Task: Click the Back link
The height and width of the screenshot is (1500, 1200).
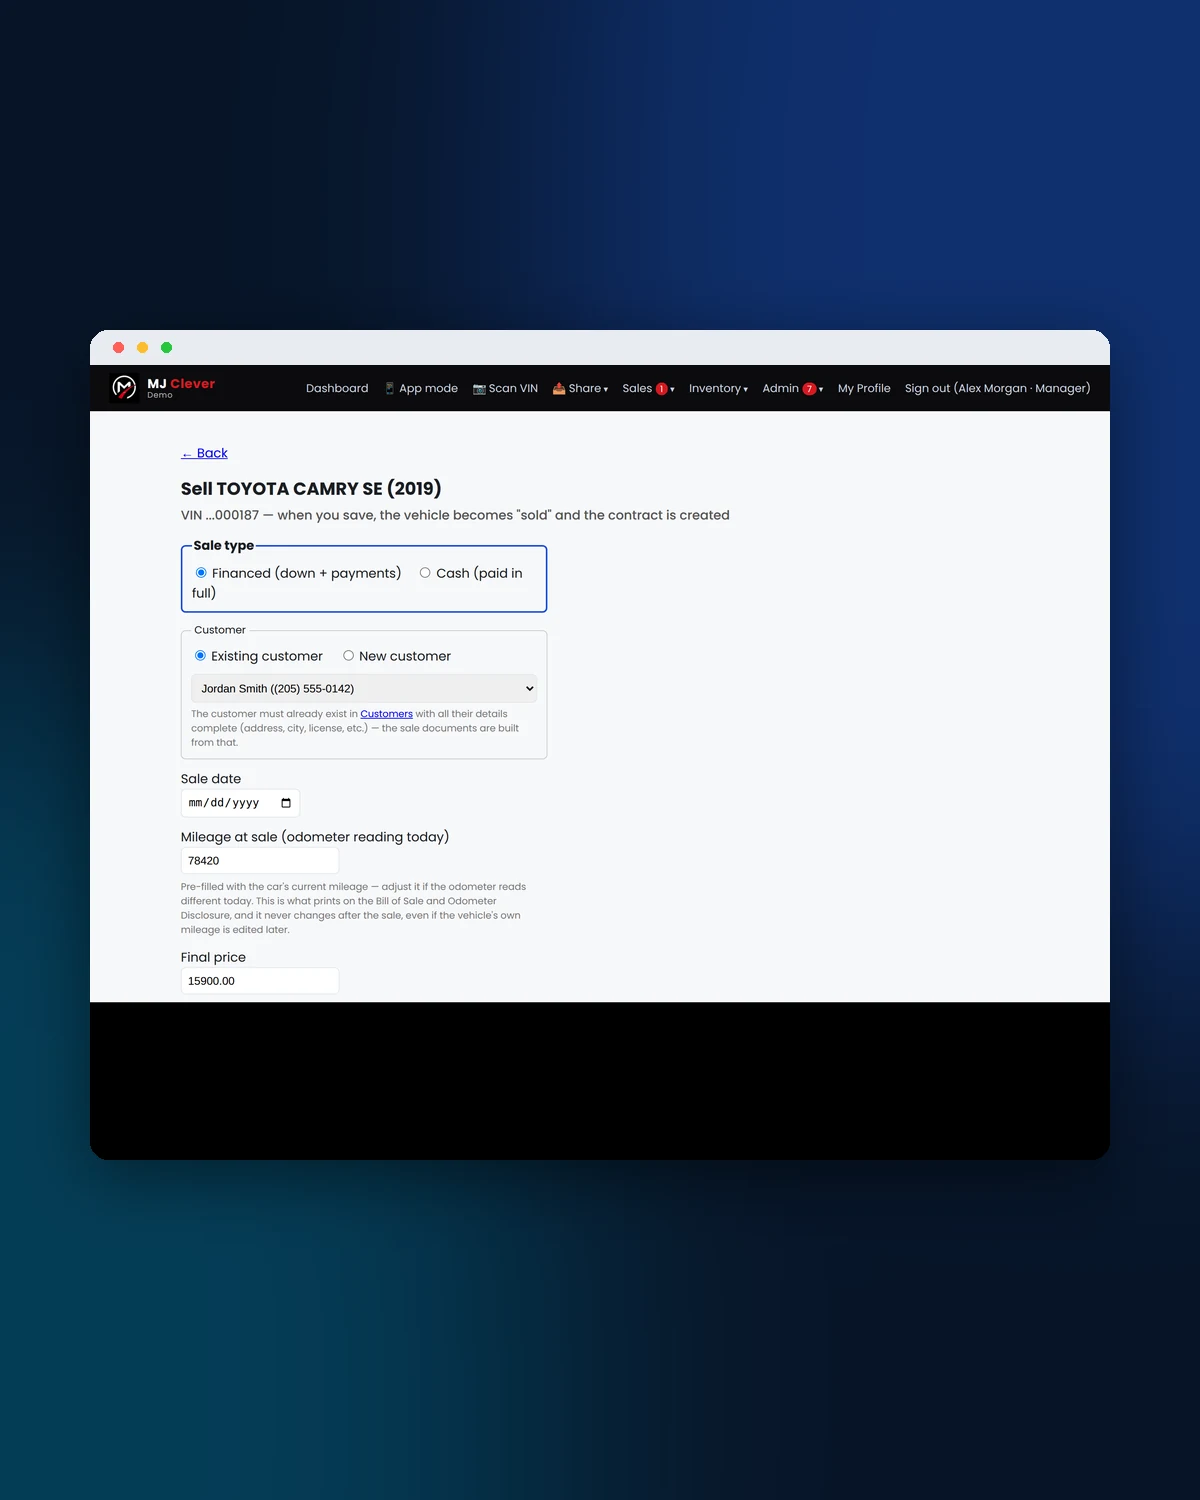Action: tap(204, 453)
